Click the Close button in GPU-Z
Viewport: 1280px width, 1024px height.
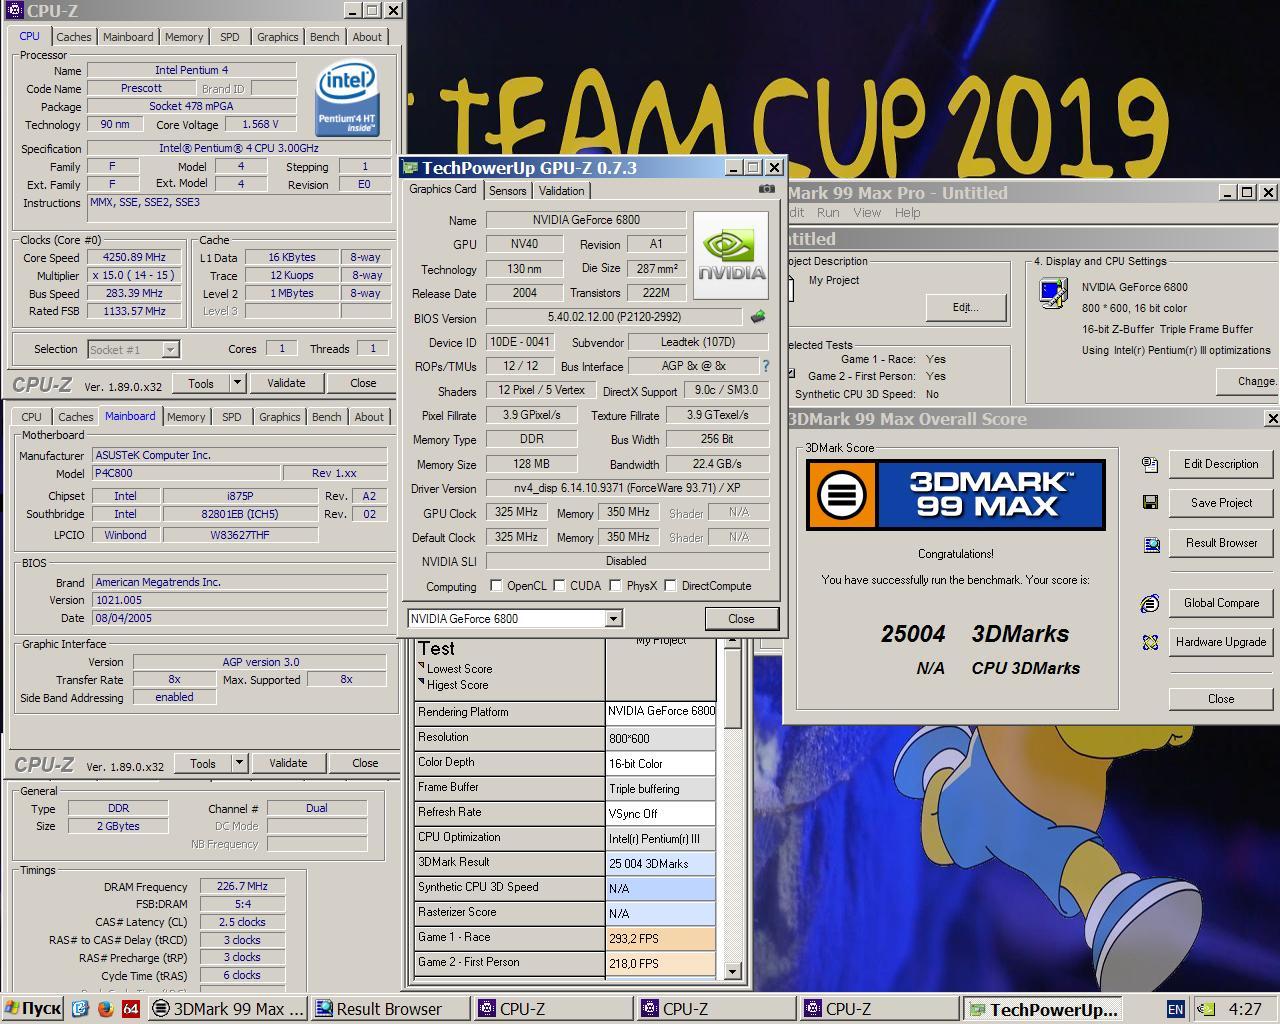(x=741, y=619)
